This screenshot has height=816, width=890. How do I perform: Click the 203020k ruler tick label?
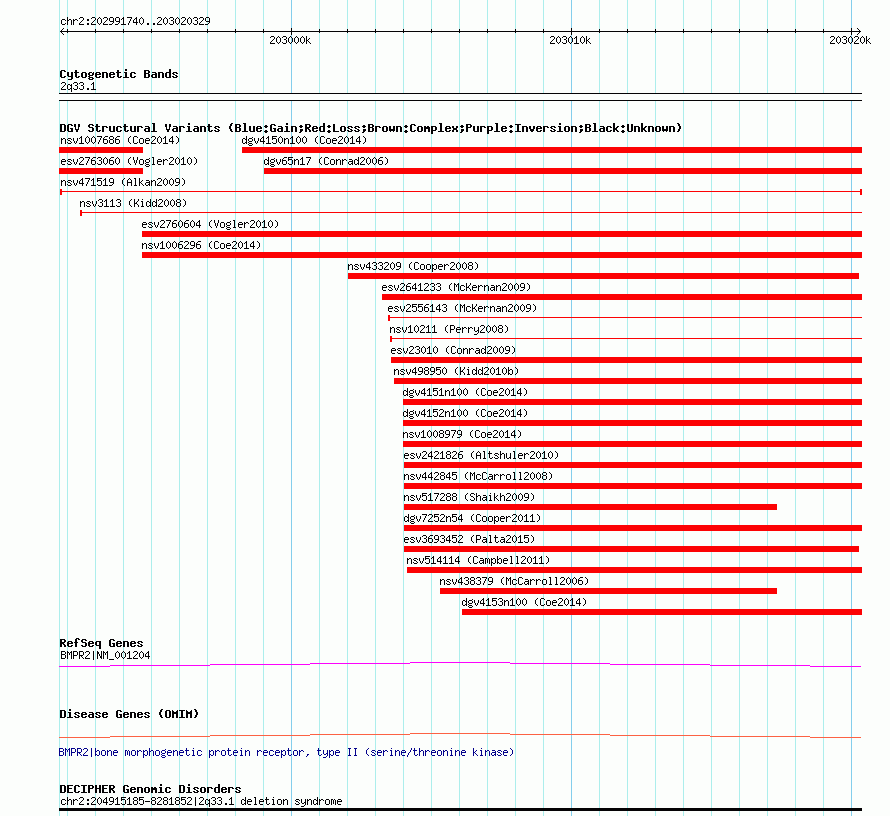pyautogui.click(x=850, y=40)
